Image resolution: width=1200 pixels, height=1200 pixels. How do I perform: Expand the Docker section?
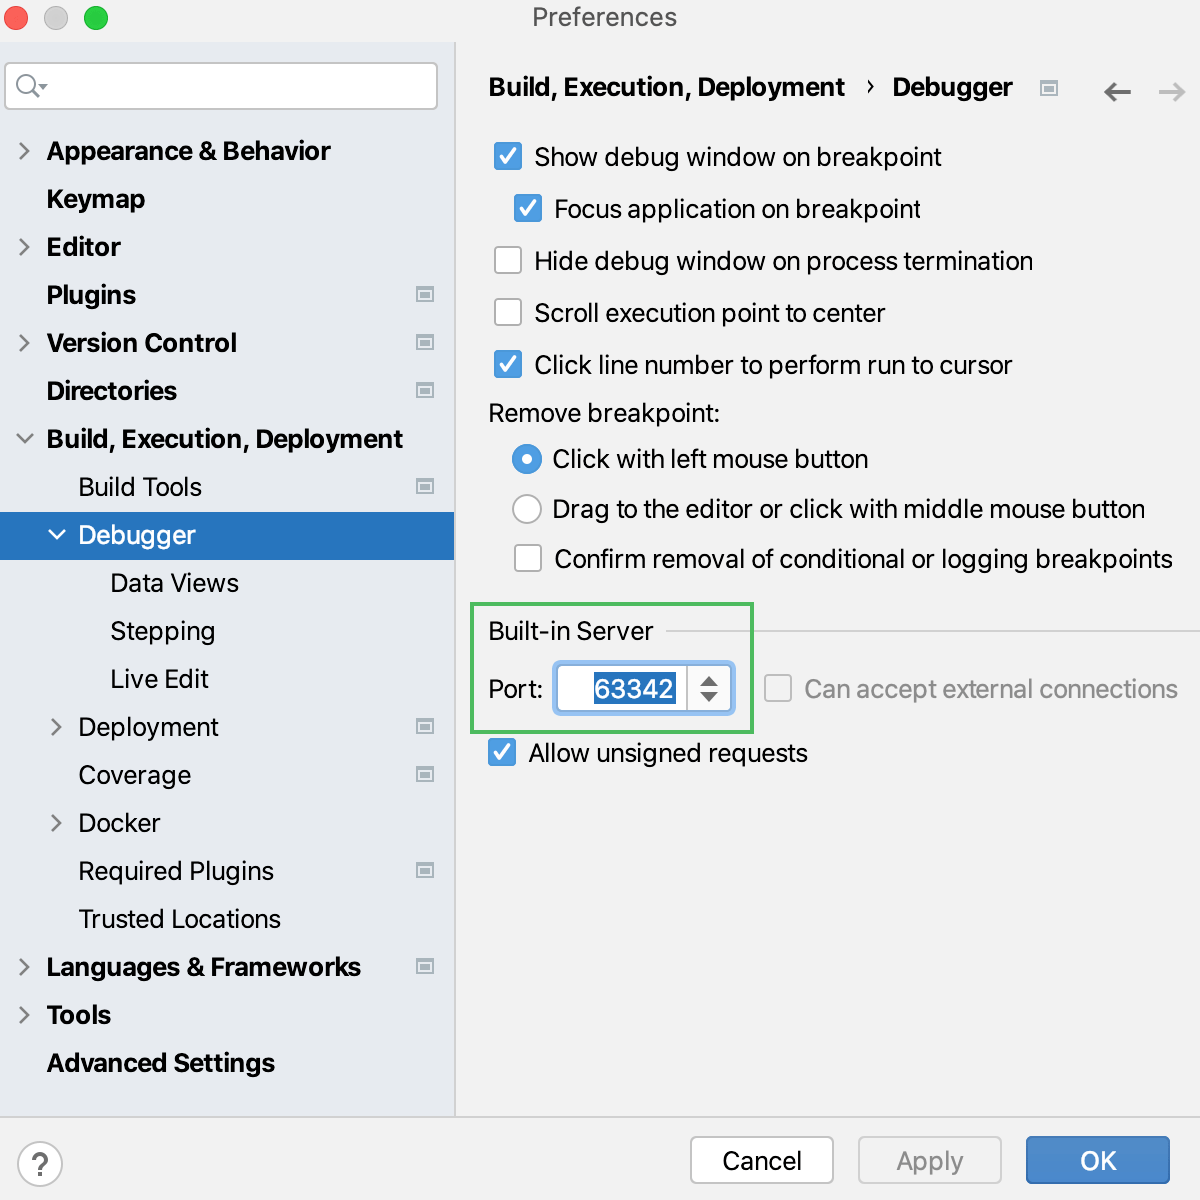pos(57,823)
